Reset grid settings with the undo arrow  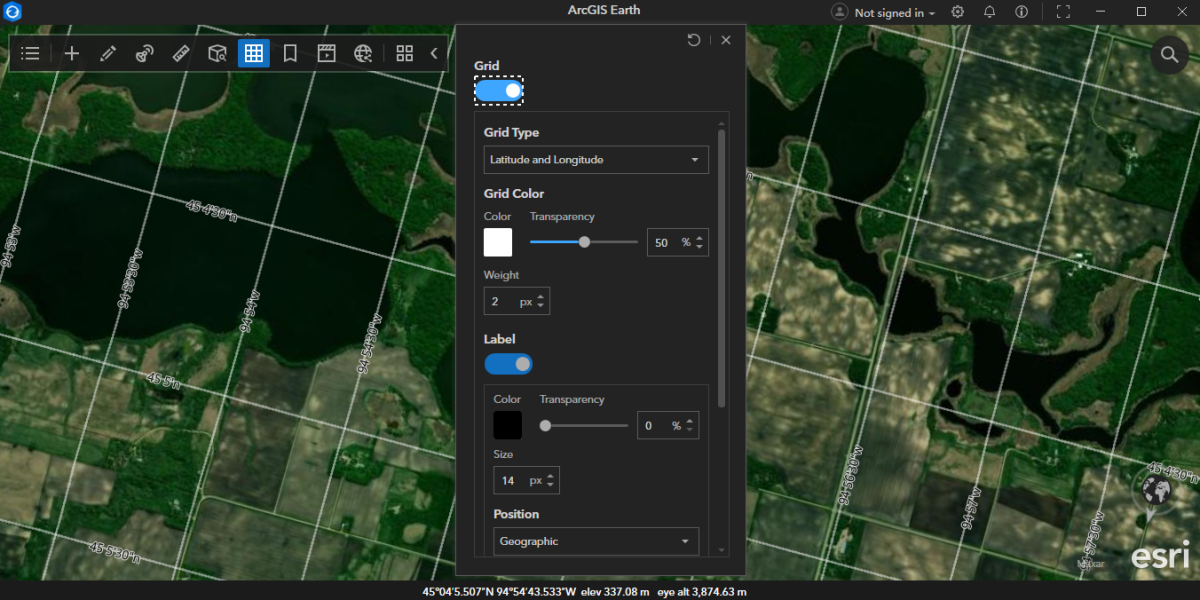694,40
